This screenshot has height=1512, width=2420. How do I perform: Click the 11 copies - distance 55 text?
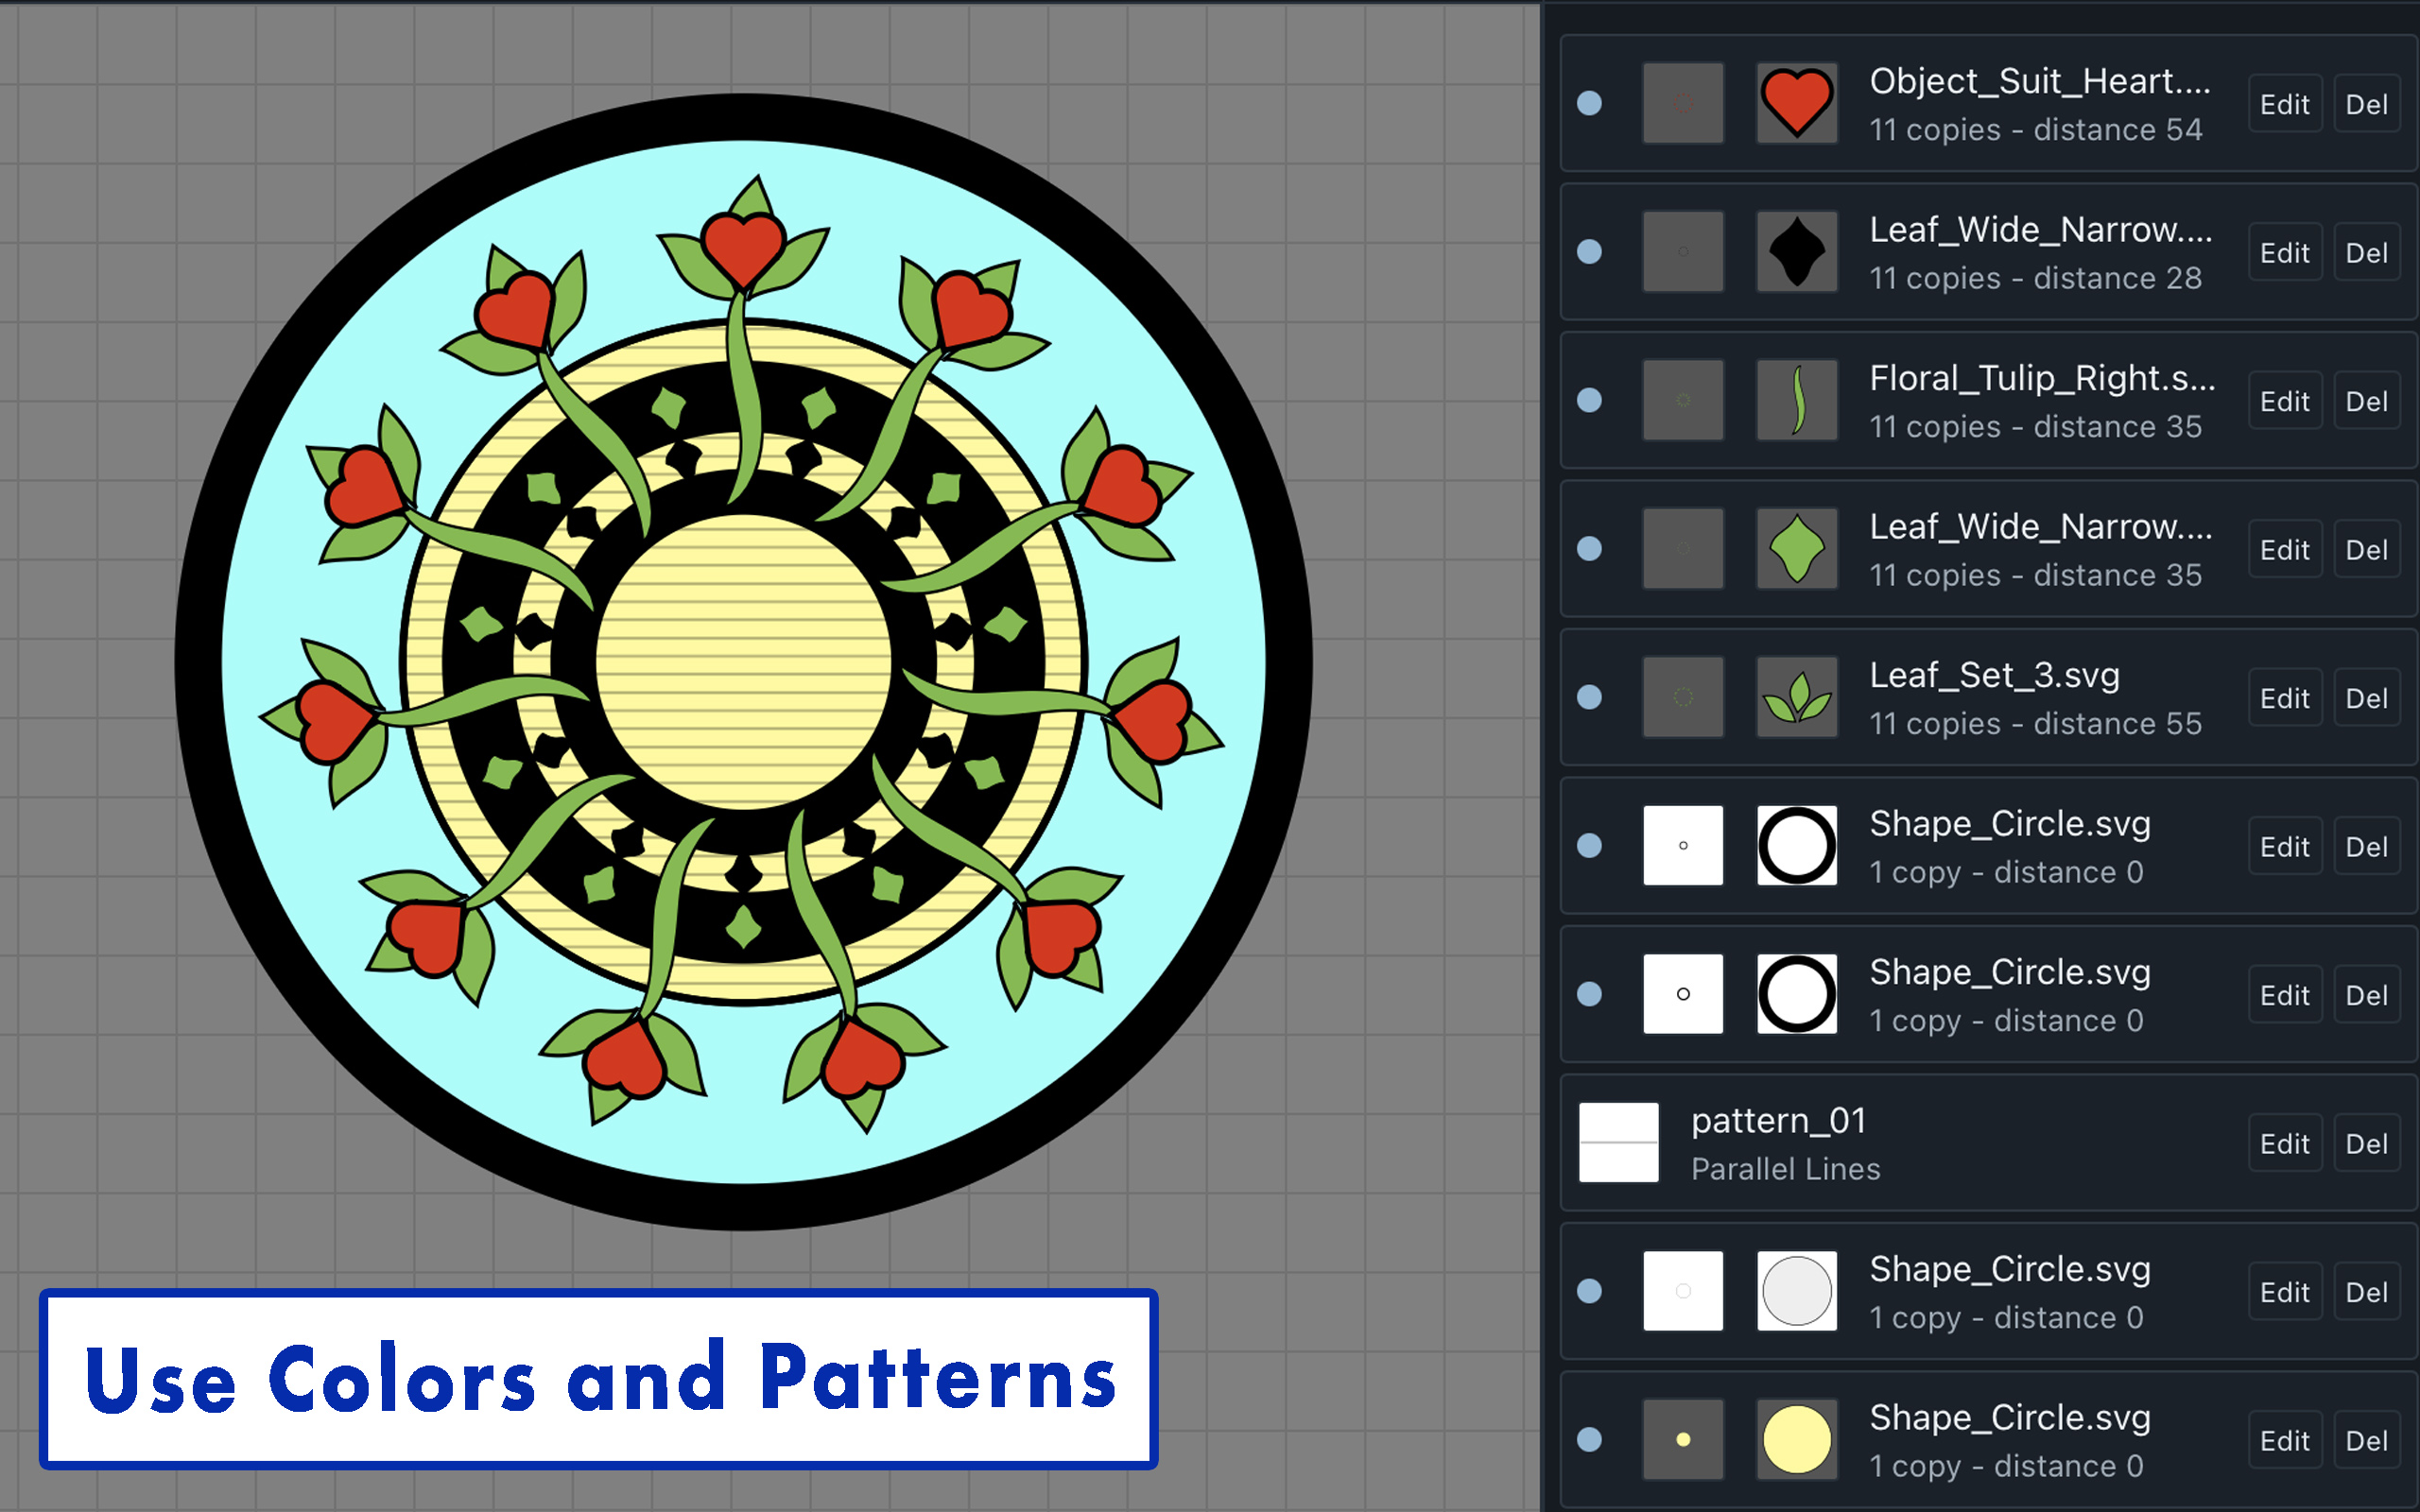point(2036,723)
